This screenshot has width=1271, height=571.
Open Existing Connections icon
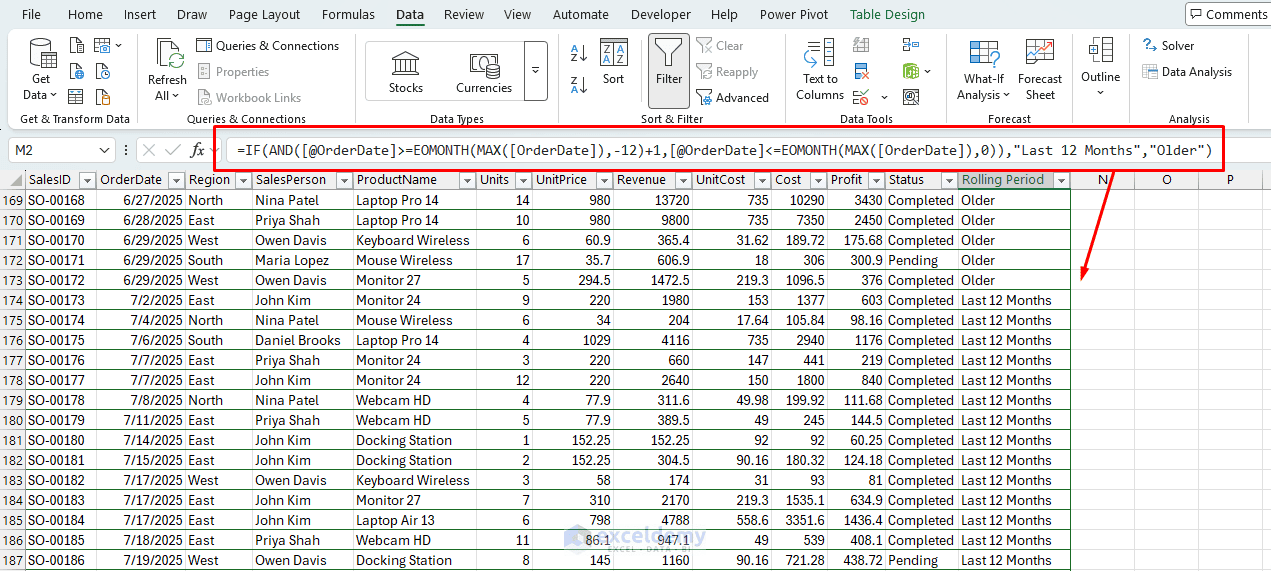103,98
